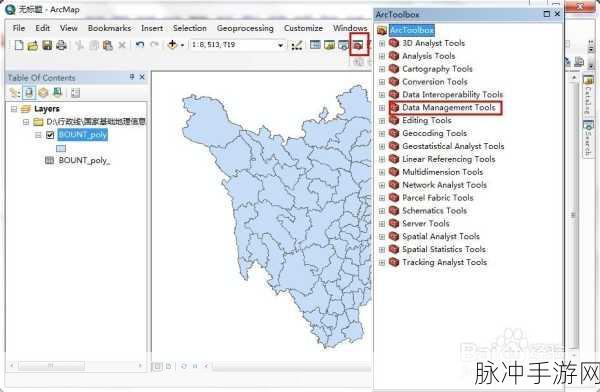Screen dimensions: 600x392
Task: Select the Spatial Statistics Tools toolbox
Action: (443, 249)
